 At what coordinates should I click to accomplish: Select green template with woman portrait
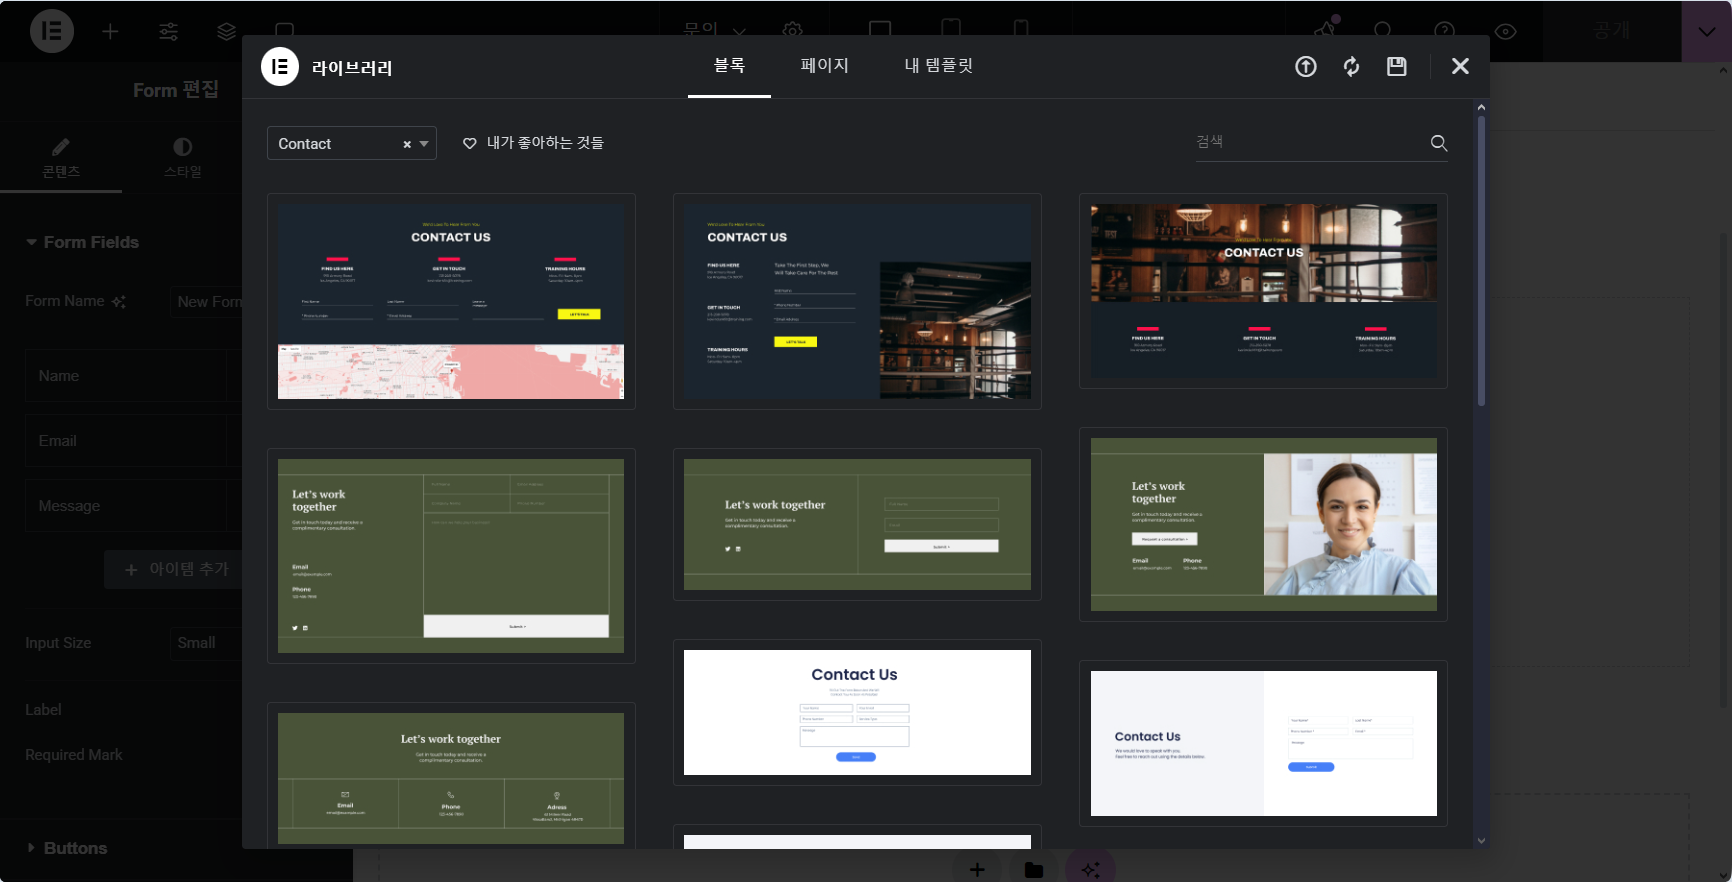(1263, 524)
